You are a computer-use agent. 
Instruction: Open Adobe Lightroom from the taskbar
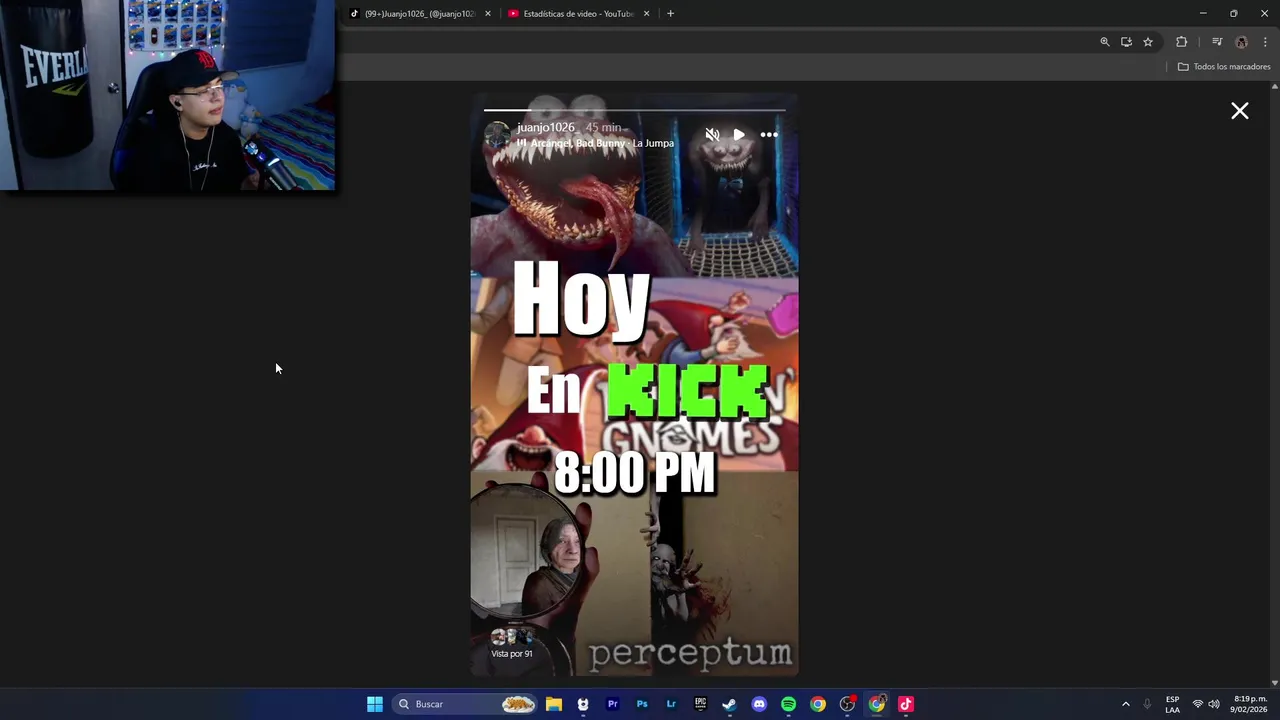pyautogui.click(x=671, y=704)
